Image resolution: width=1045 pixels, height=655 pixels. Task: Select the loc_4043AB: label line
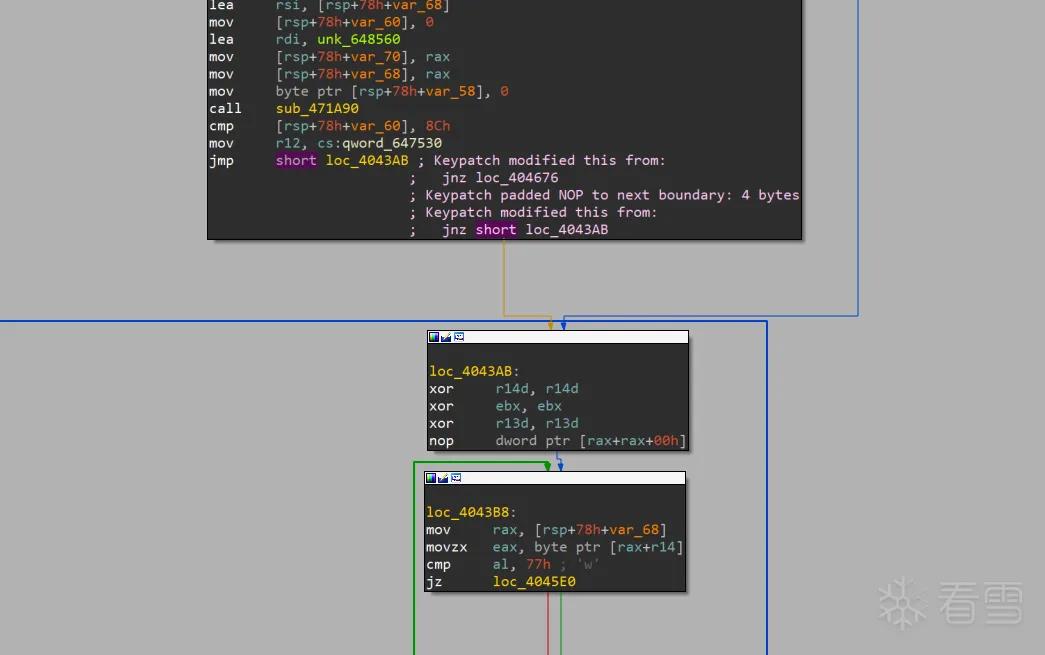click(474, 371)
